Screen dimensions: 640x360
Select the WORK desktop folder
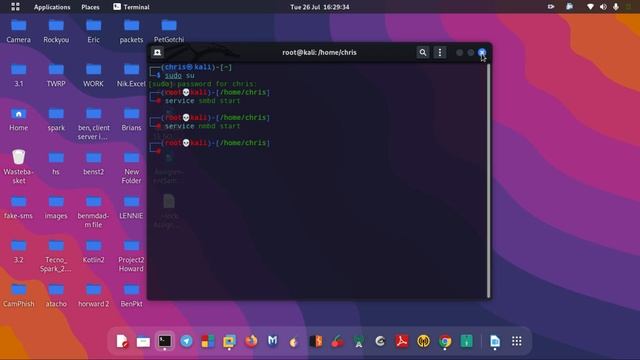pos(93,75)
